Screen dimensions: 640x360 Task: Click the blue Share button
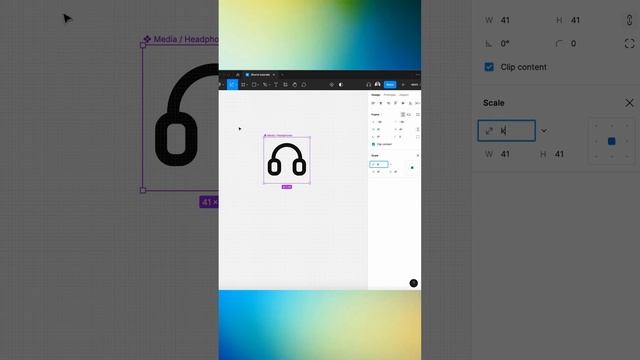[390, 84]
